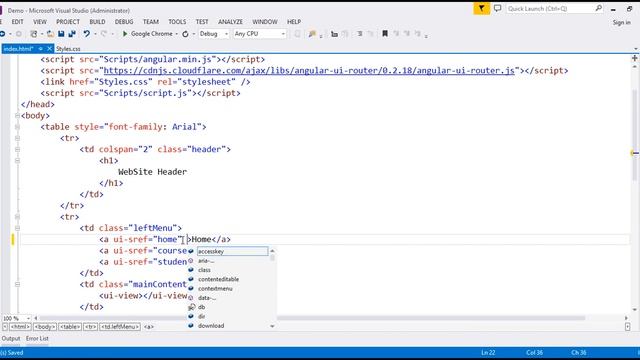
Task: Open the TOOLS menu
Action: [x=177, y=22]
